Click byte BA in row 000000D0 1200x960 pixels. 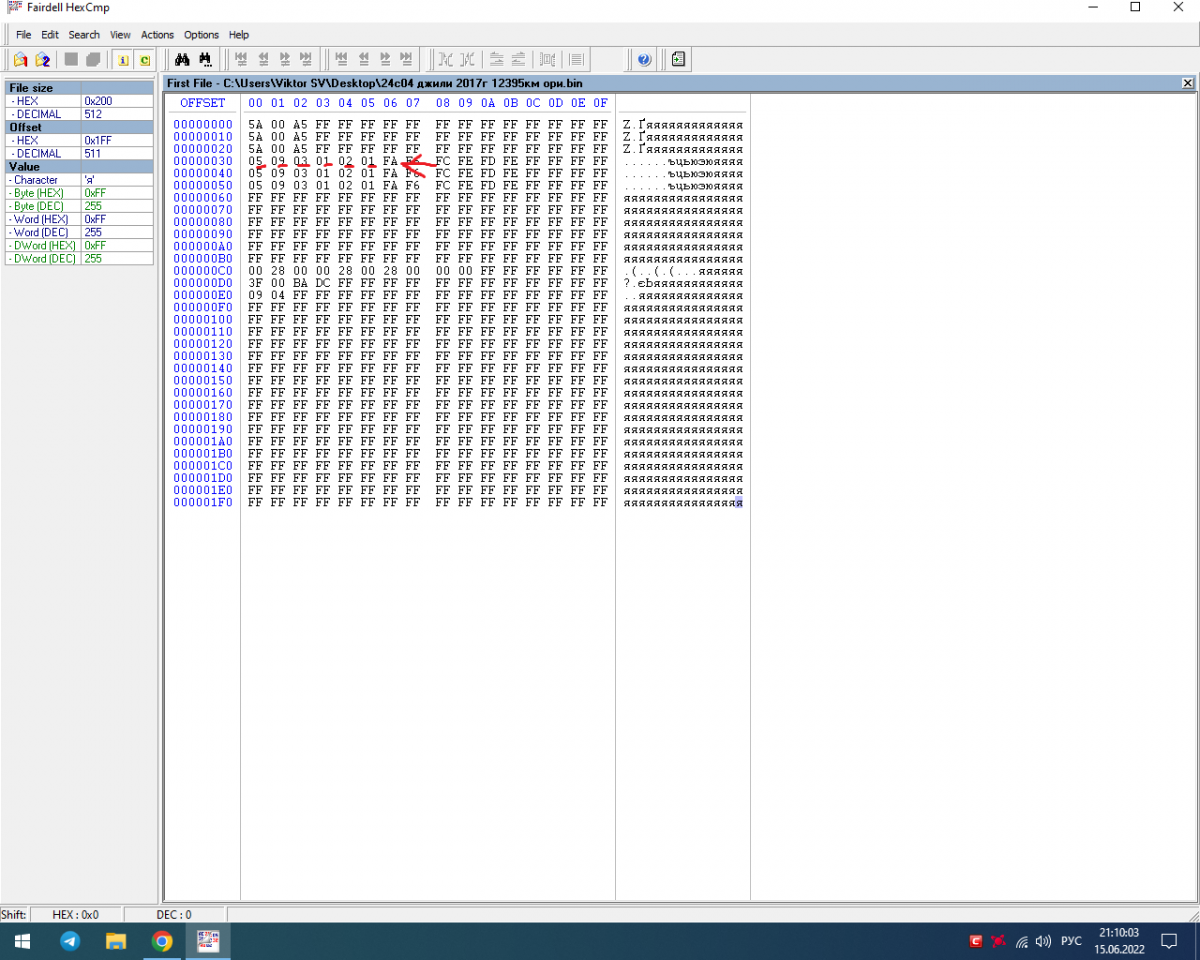[300, 283]
